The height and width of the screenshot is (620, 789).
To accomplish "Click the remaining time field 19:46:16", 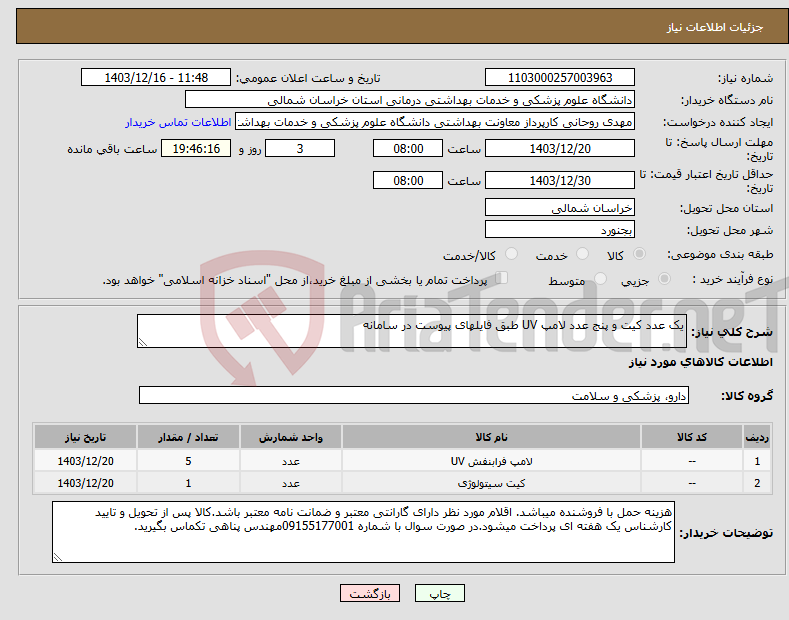I will click(196, 148).
